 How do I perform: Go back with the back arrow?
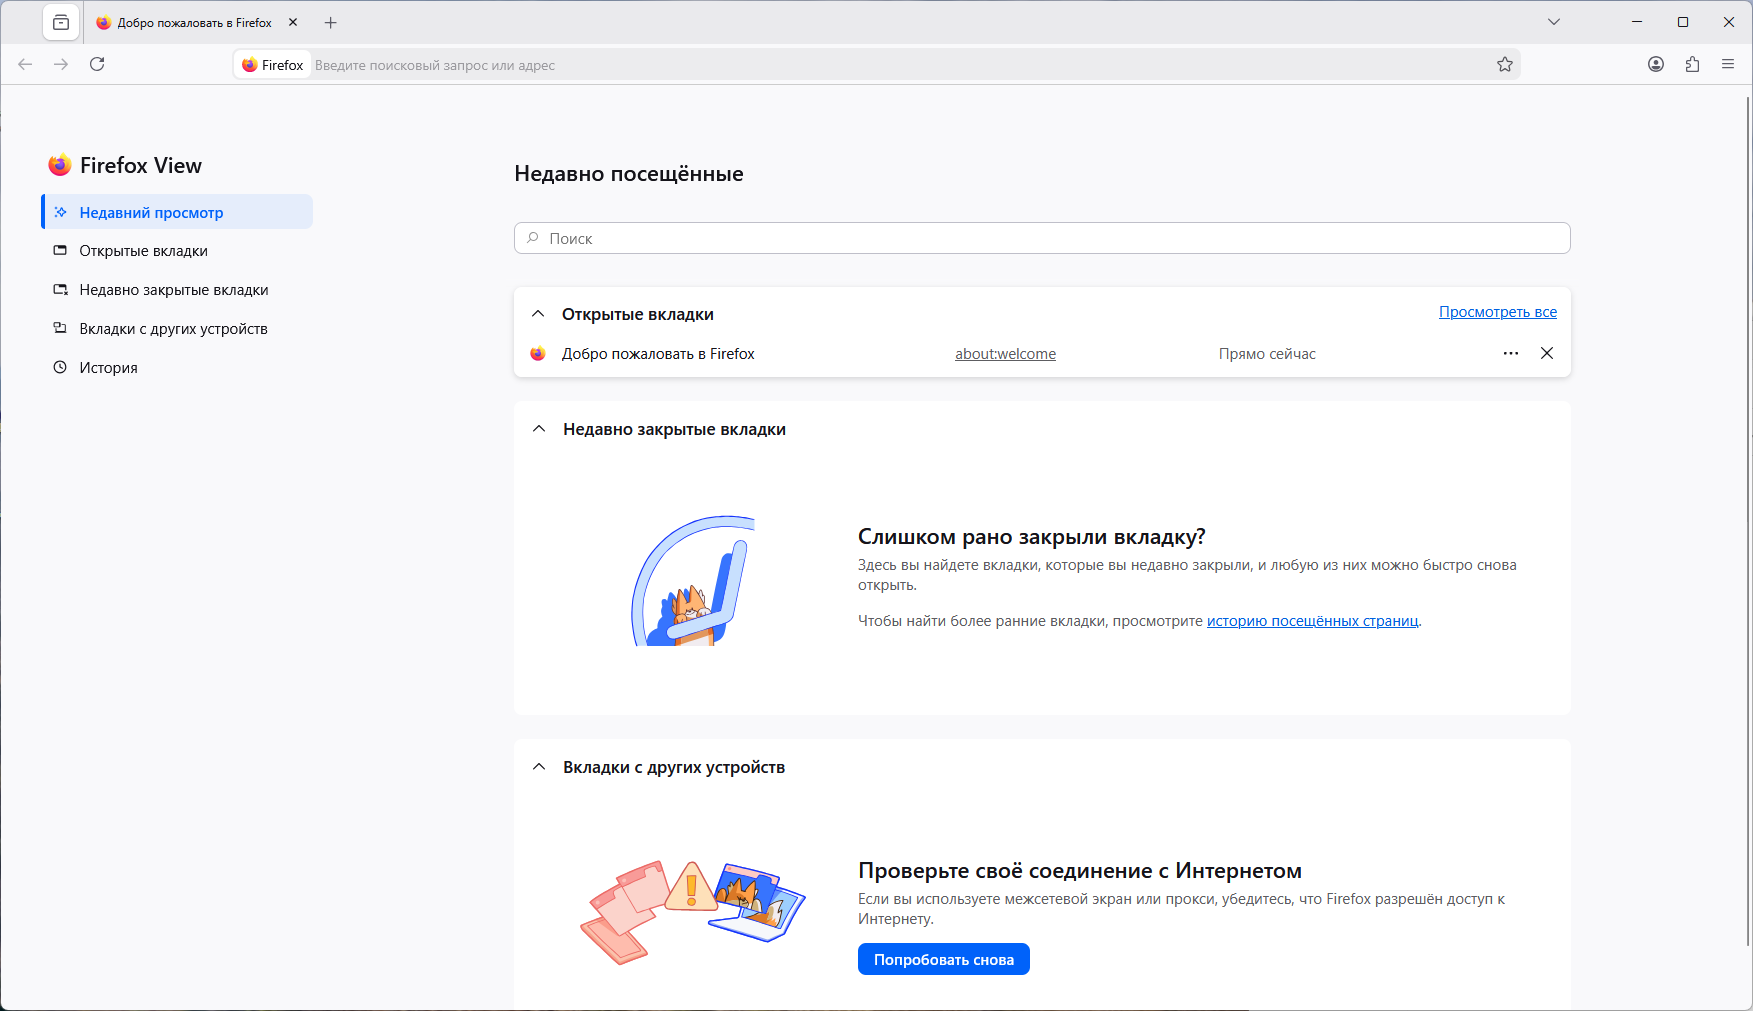point(25,64)
